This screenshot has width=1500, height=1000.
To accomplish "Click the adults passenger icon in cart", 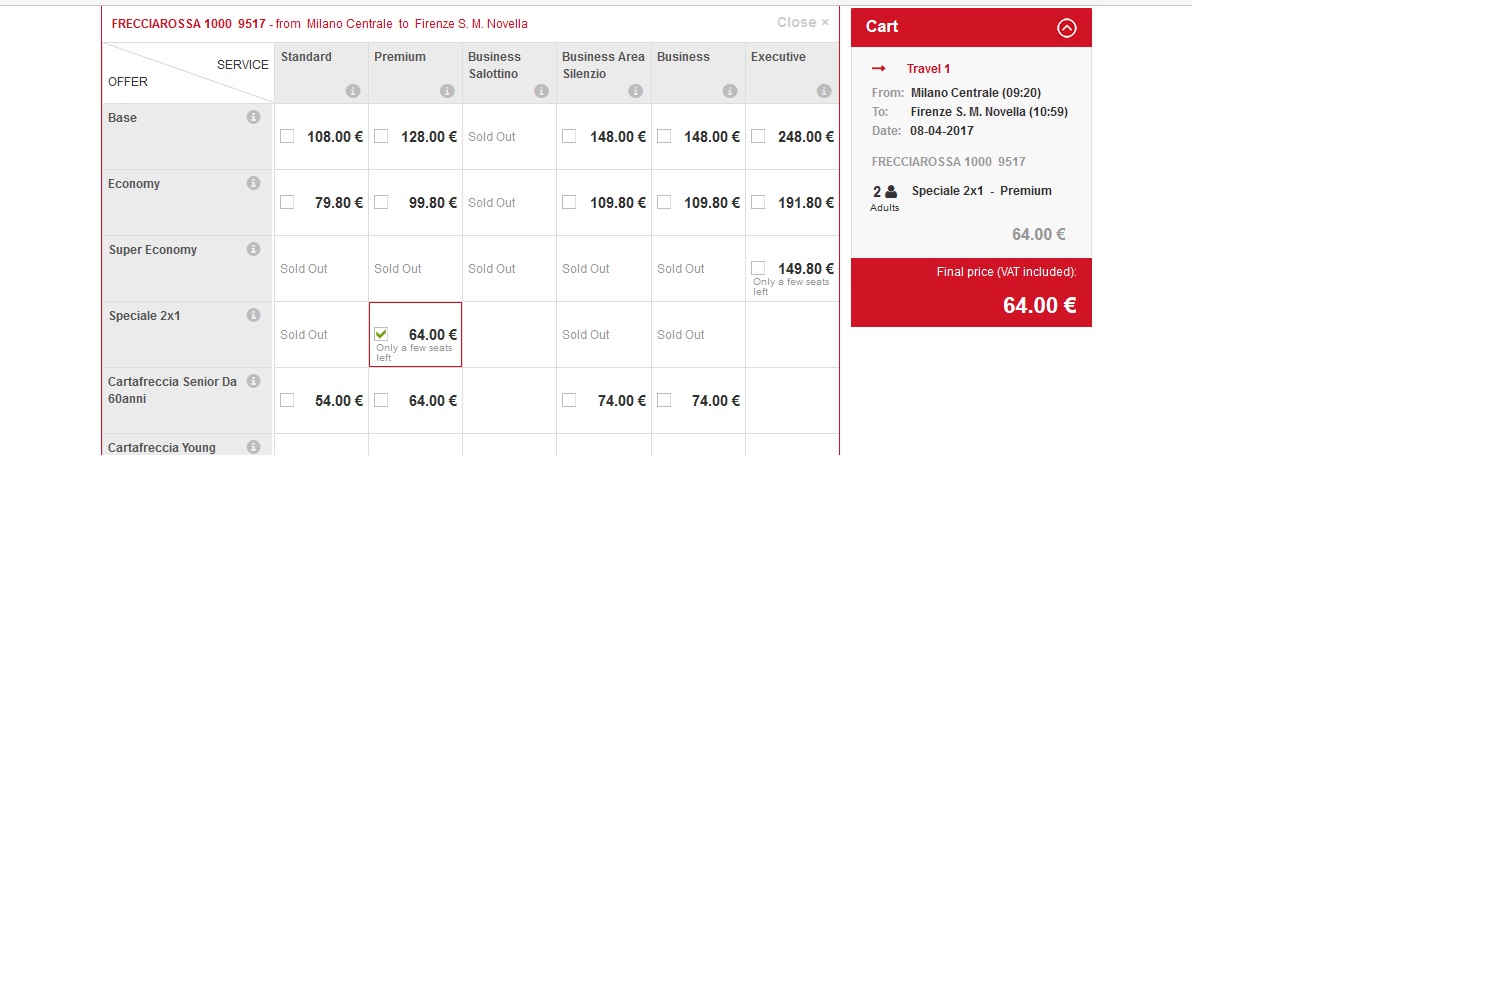I will click(890, 191).
